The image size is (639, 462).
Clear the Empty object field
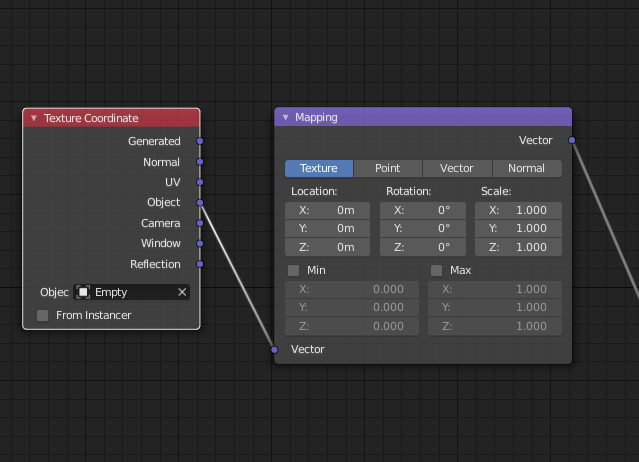(182, 292)
